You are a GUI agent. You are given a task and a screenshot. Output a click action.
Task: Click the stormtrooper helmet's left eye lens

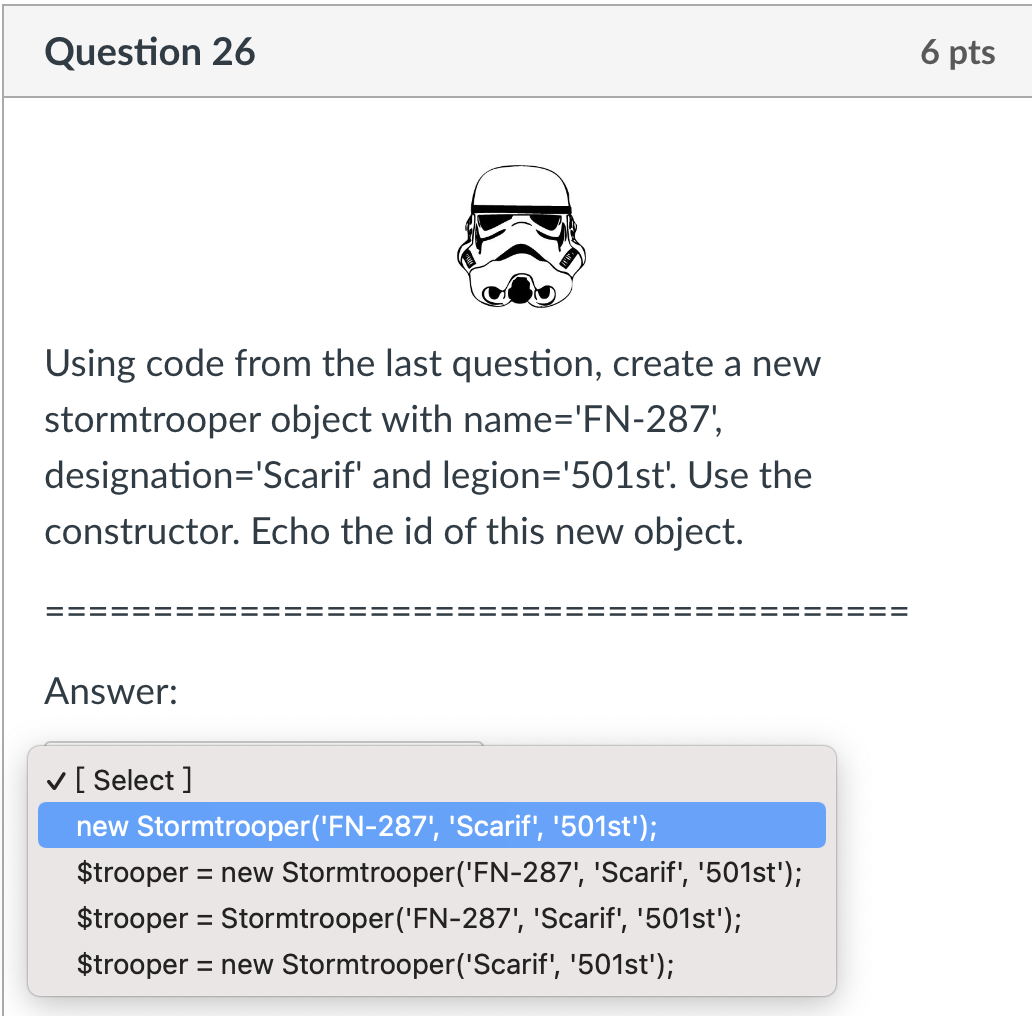point(492,220)
